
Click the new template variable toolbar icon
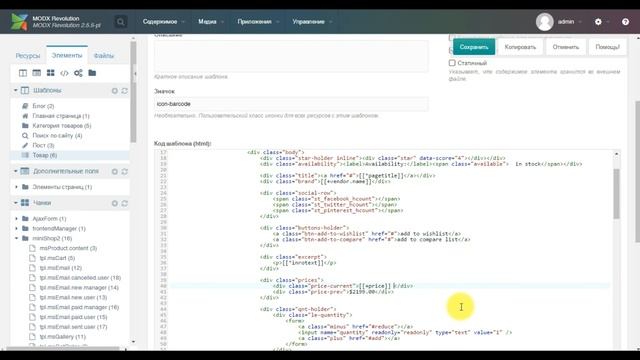[37, 73]
